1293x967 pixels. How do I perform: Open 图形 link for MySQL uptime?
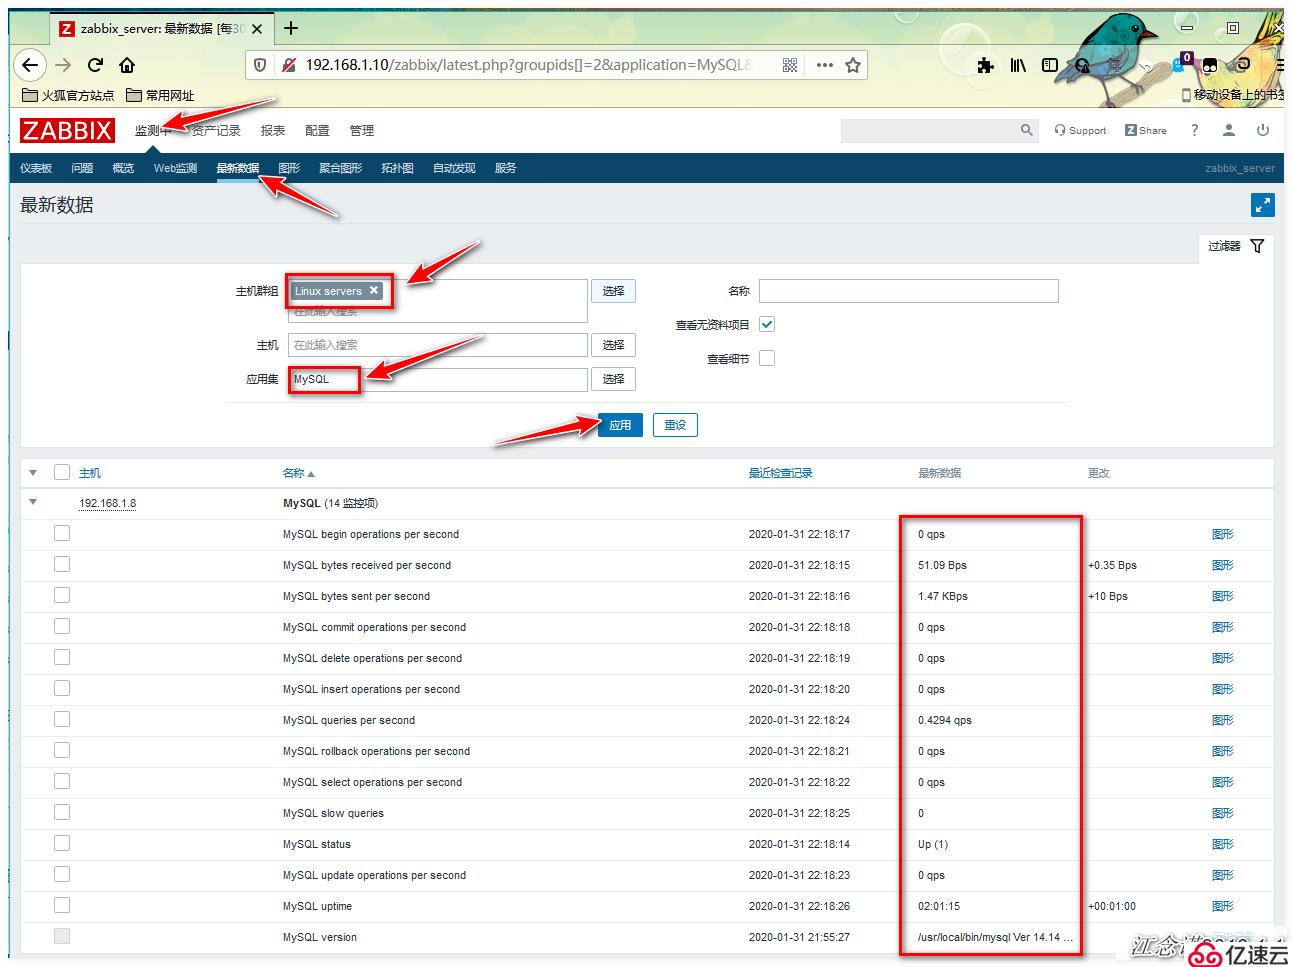pyautogui.click(x=1222, y=906)
